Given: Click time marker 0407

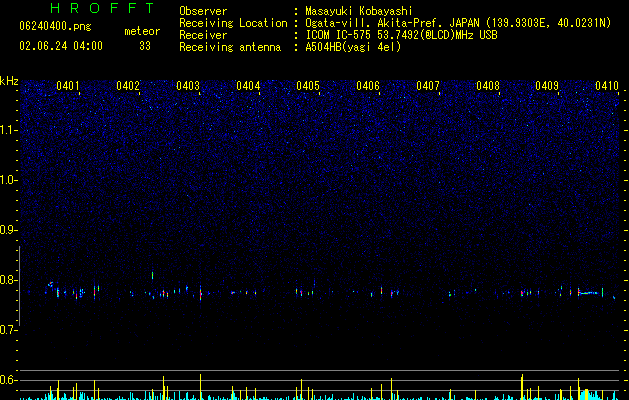Looking at the screenshot, I should pos(428,86).
